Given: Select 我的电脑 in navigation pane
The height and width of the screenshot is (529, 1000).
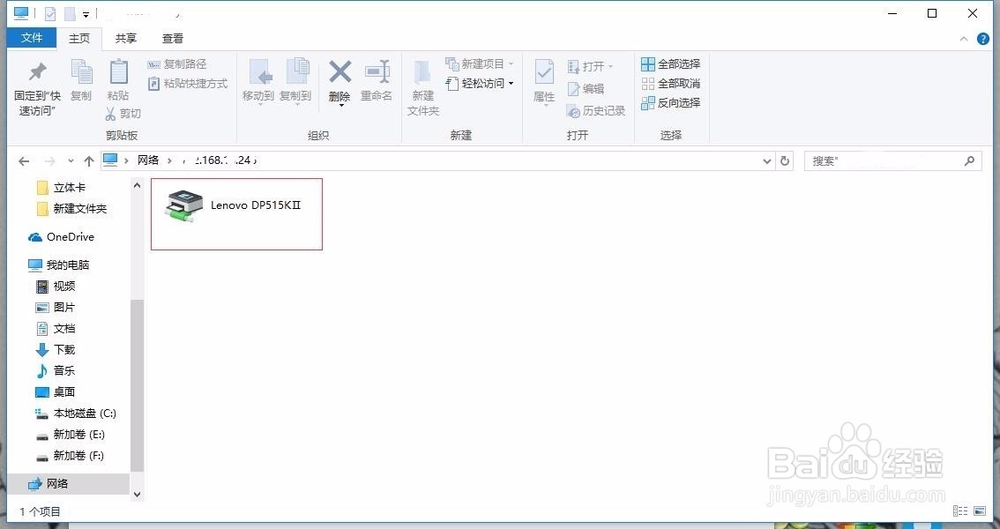Looking at the screenshot, I should pos(59,265).
